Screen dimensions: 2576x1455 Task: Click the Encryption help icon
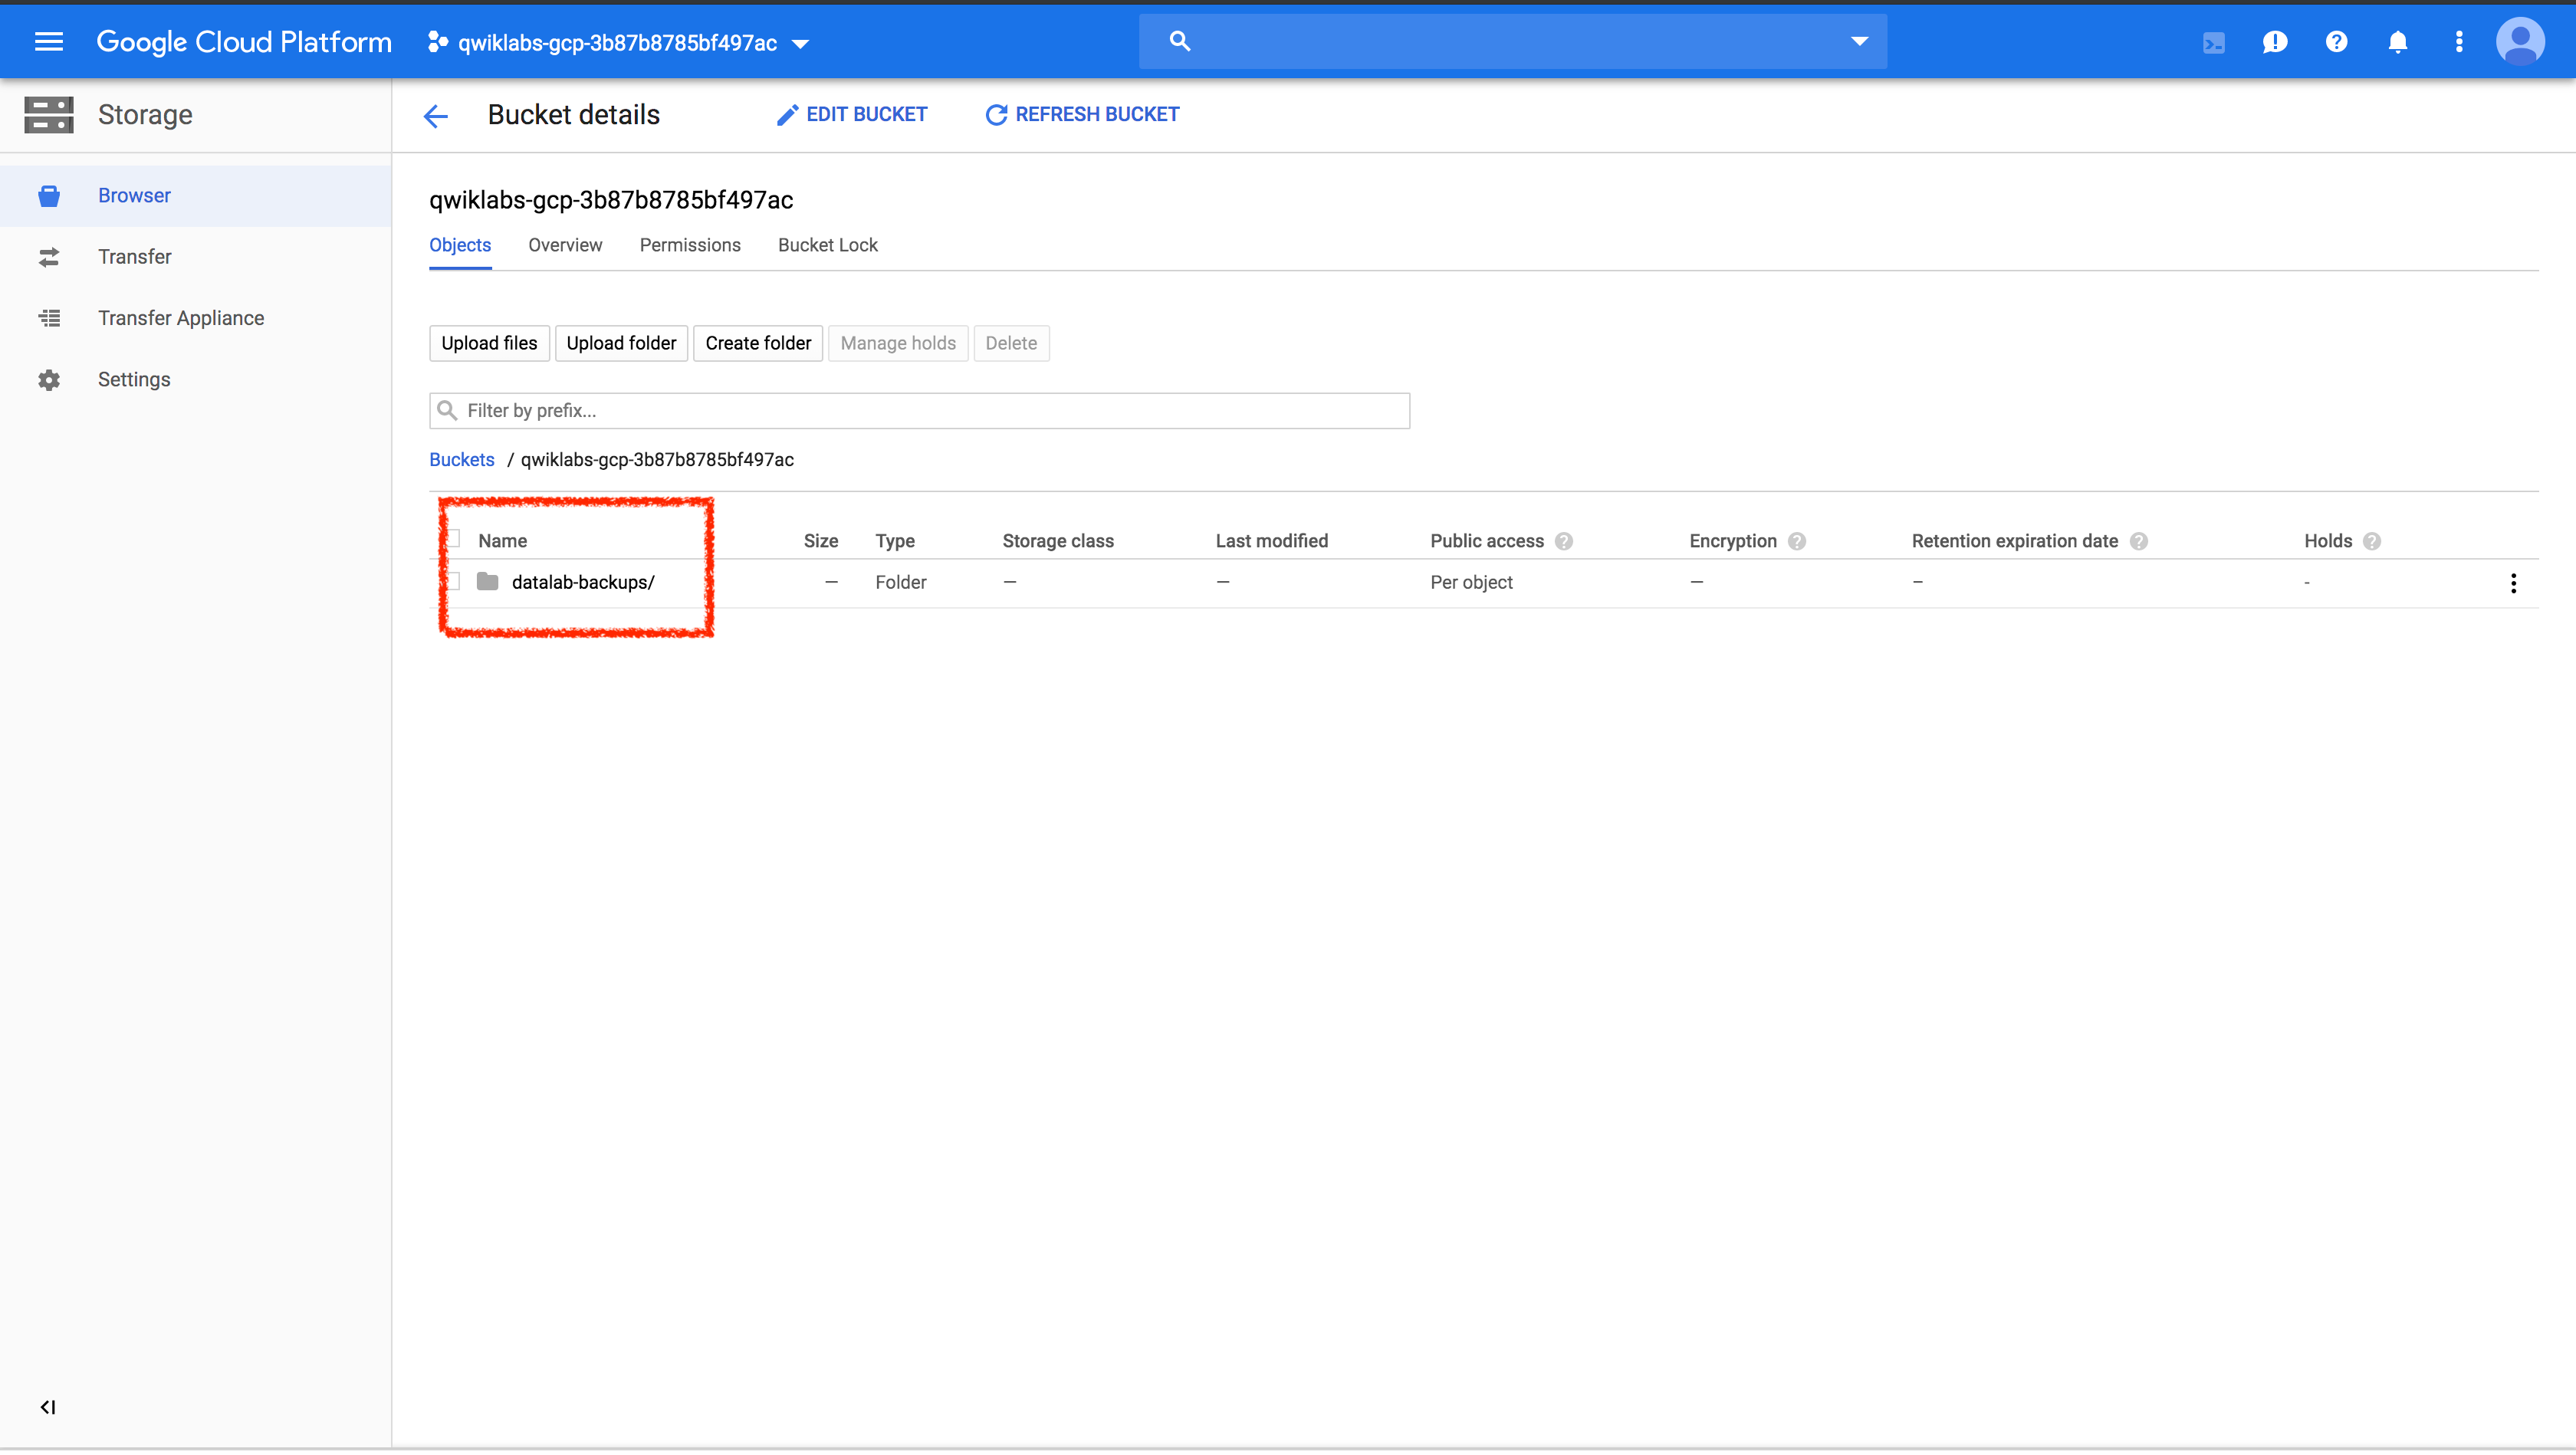(1797, 541)
